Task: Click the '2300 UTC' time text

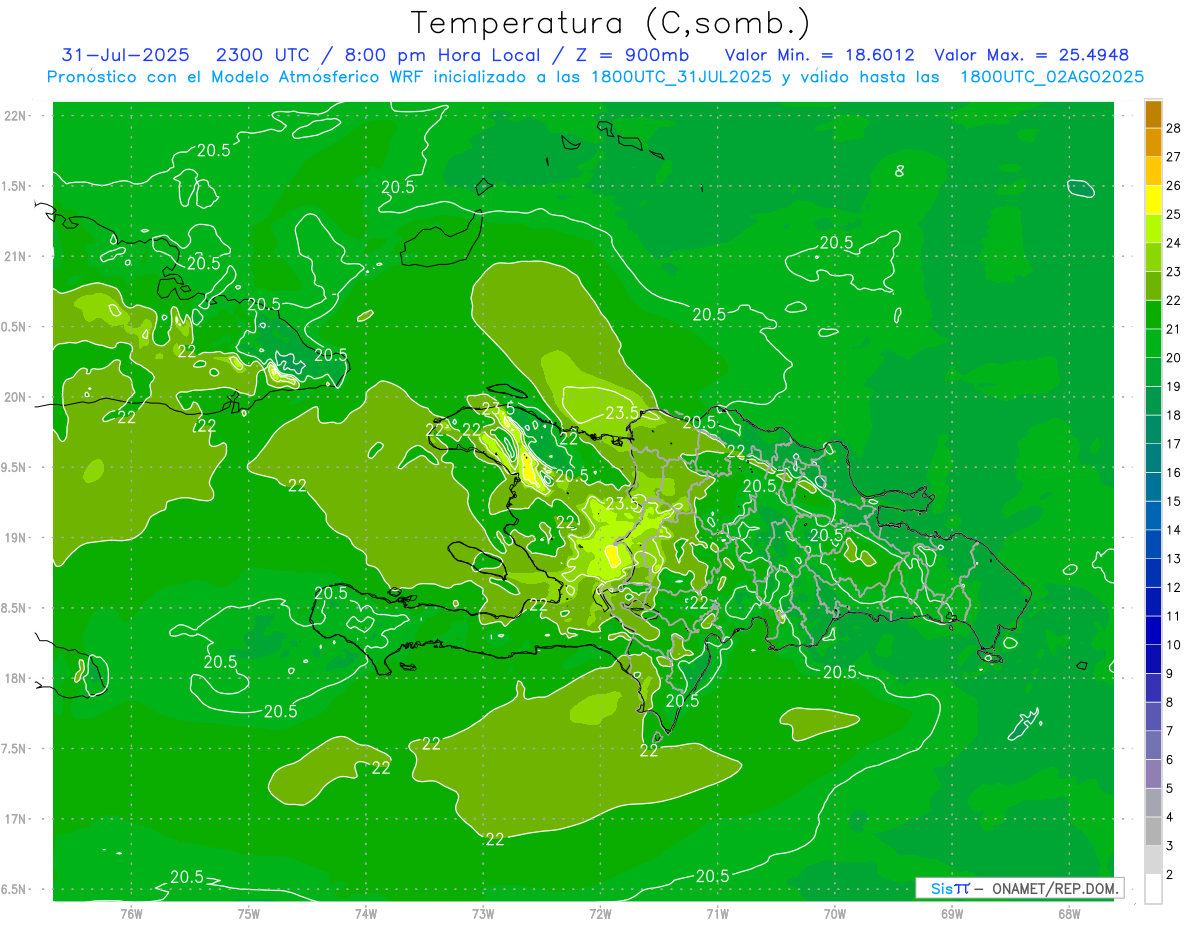Action: (264, 55)
